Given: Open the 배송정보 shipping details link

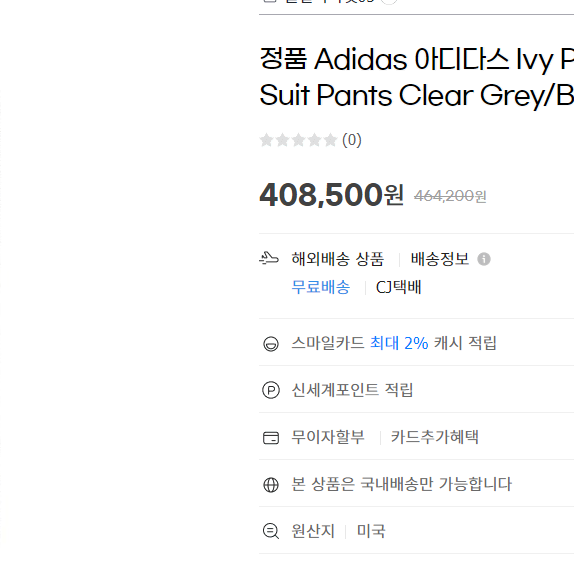Looking at the screenshot, I should [x=440, y=259].
